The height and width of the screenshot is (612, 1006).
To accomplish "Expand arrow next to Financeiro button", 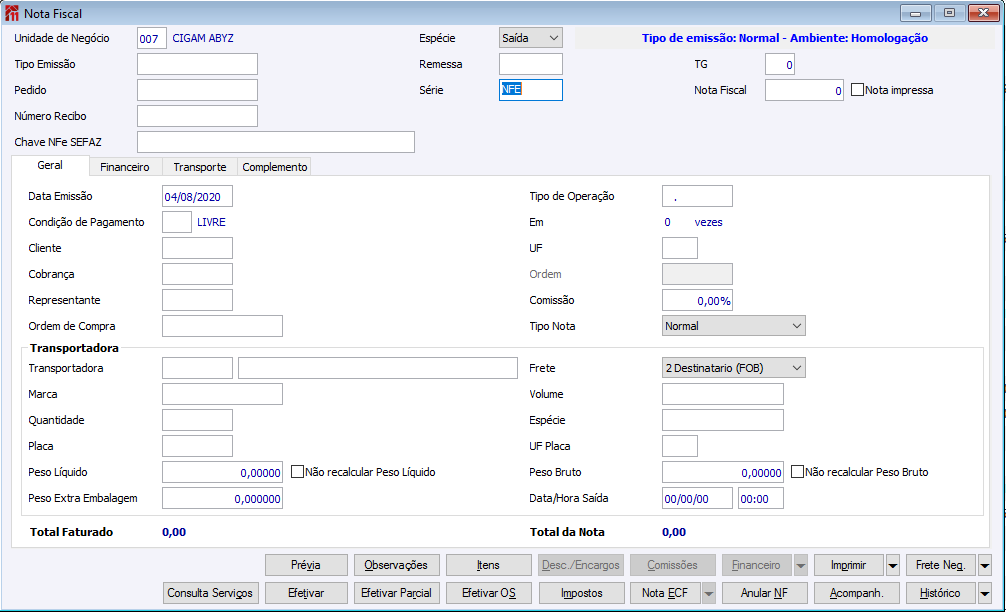I will click(801, 565).
